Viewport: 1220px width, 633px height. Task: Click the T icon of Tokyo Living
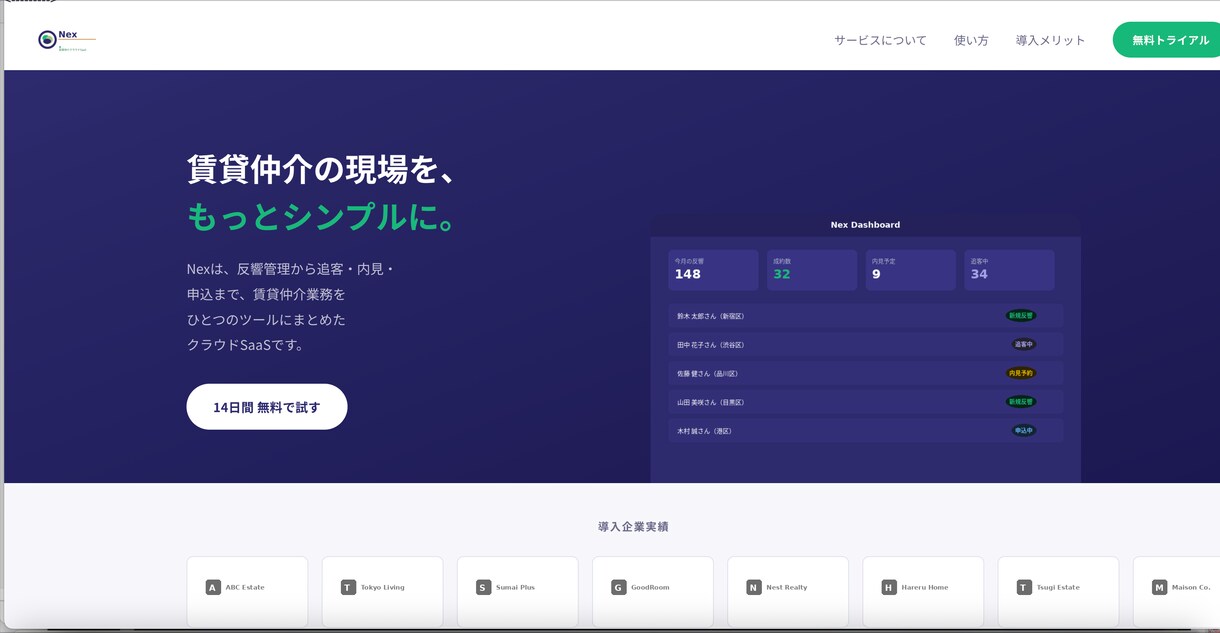pyautogui.click(x=348, y=587)
